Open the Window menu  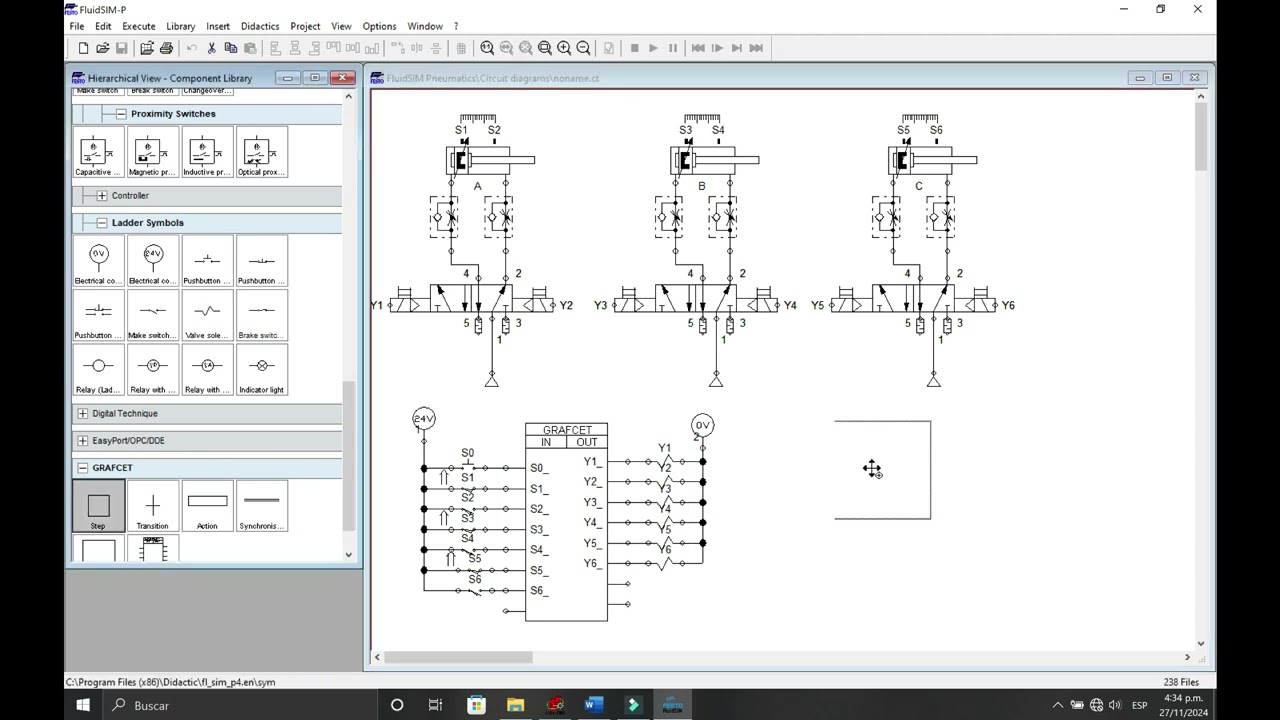coord(425,26)
